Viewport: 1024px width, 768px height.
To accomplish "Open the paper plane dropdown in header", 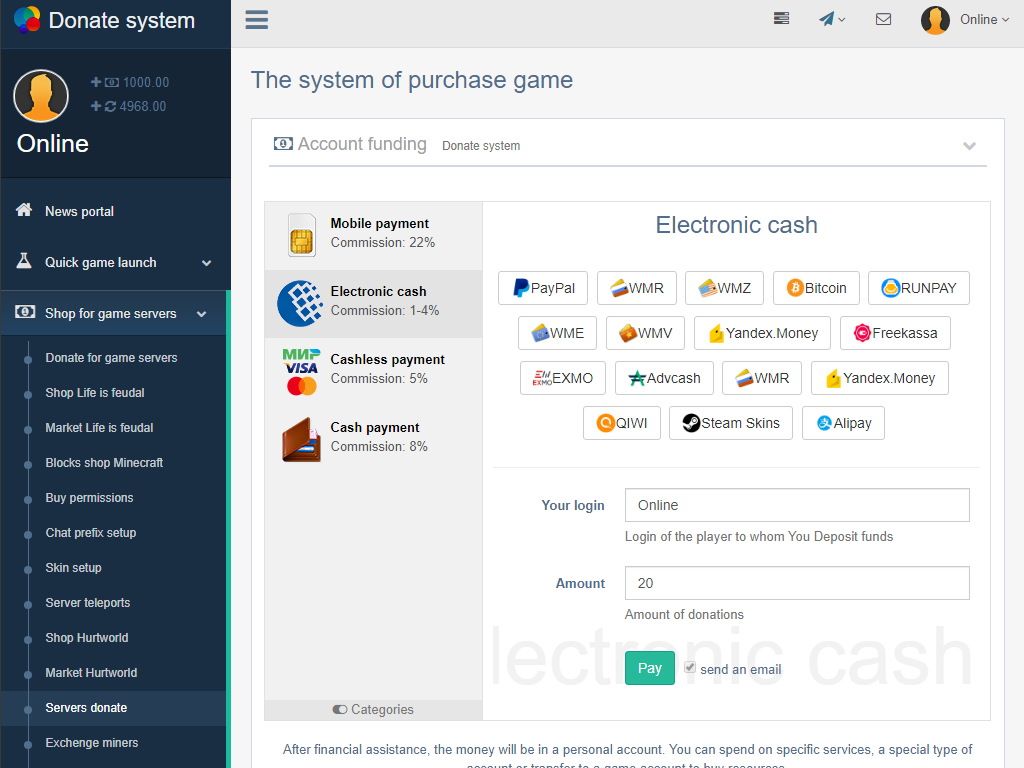I will point(831,19).
